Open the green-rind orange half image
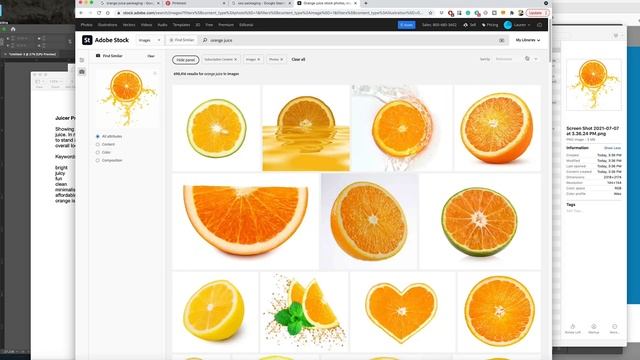The image size is (640, 360). [480, 221]
